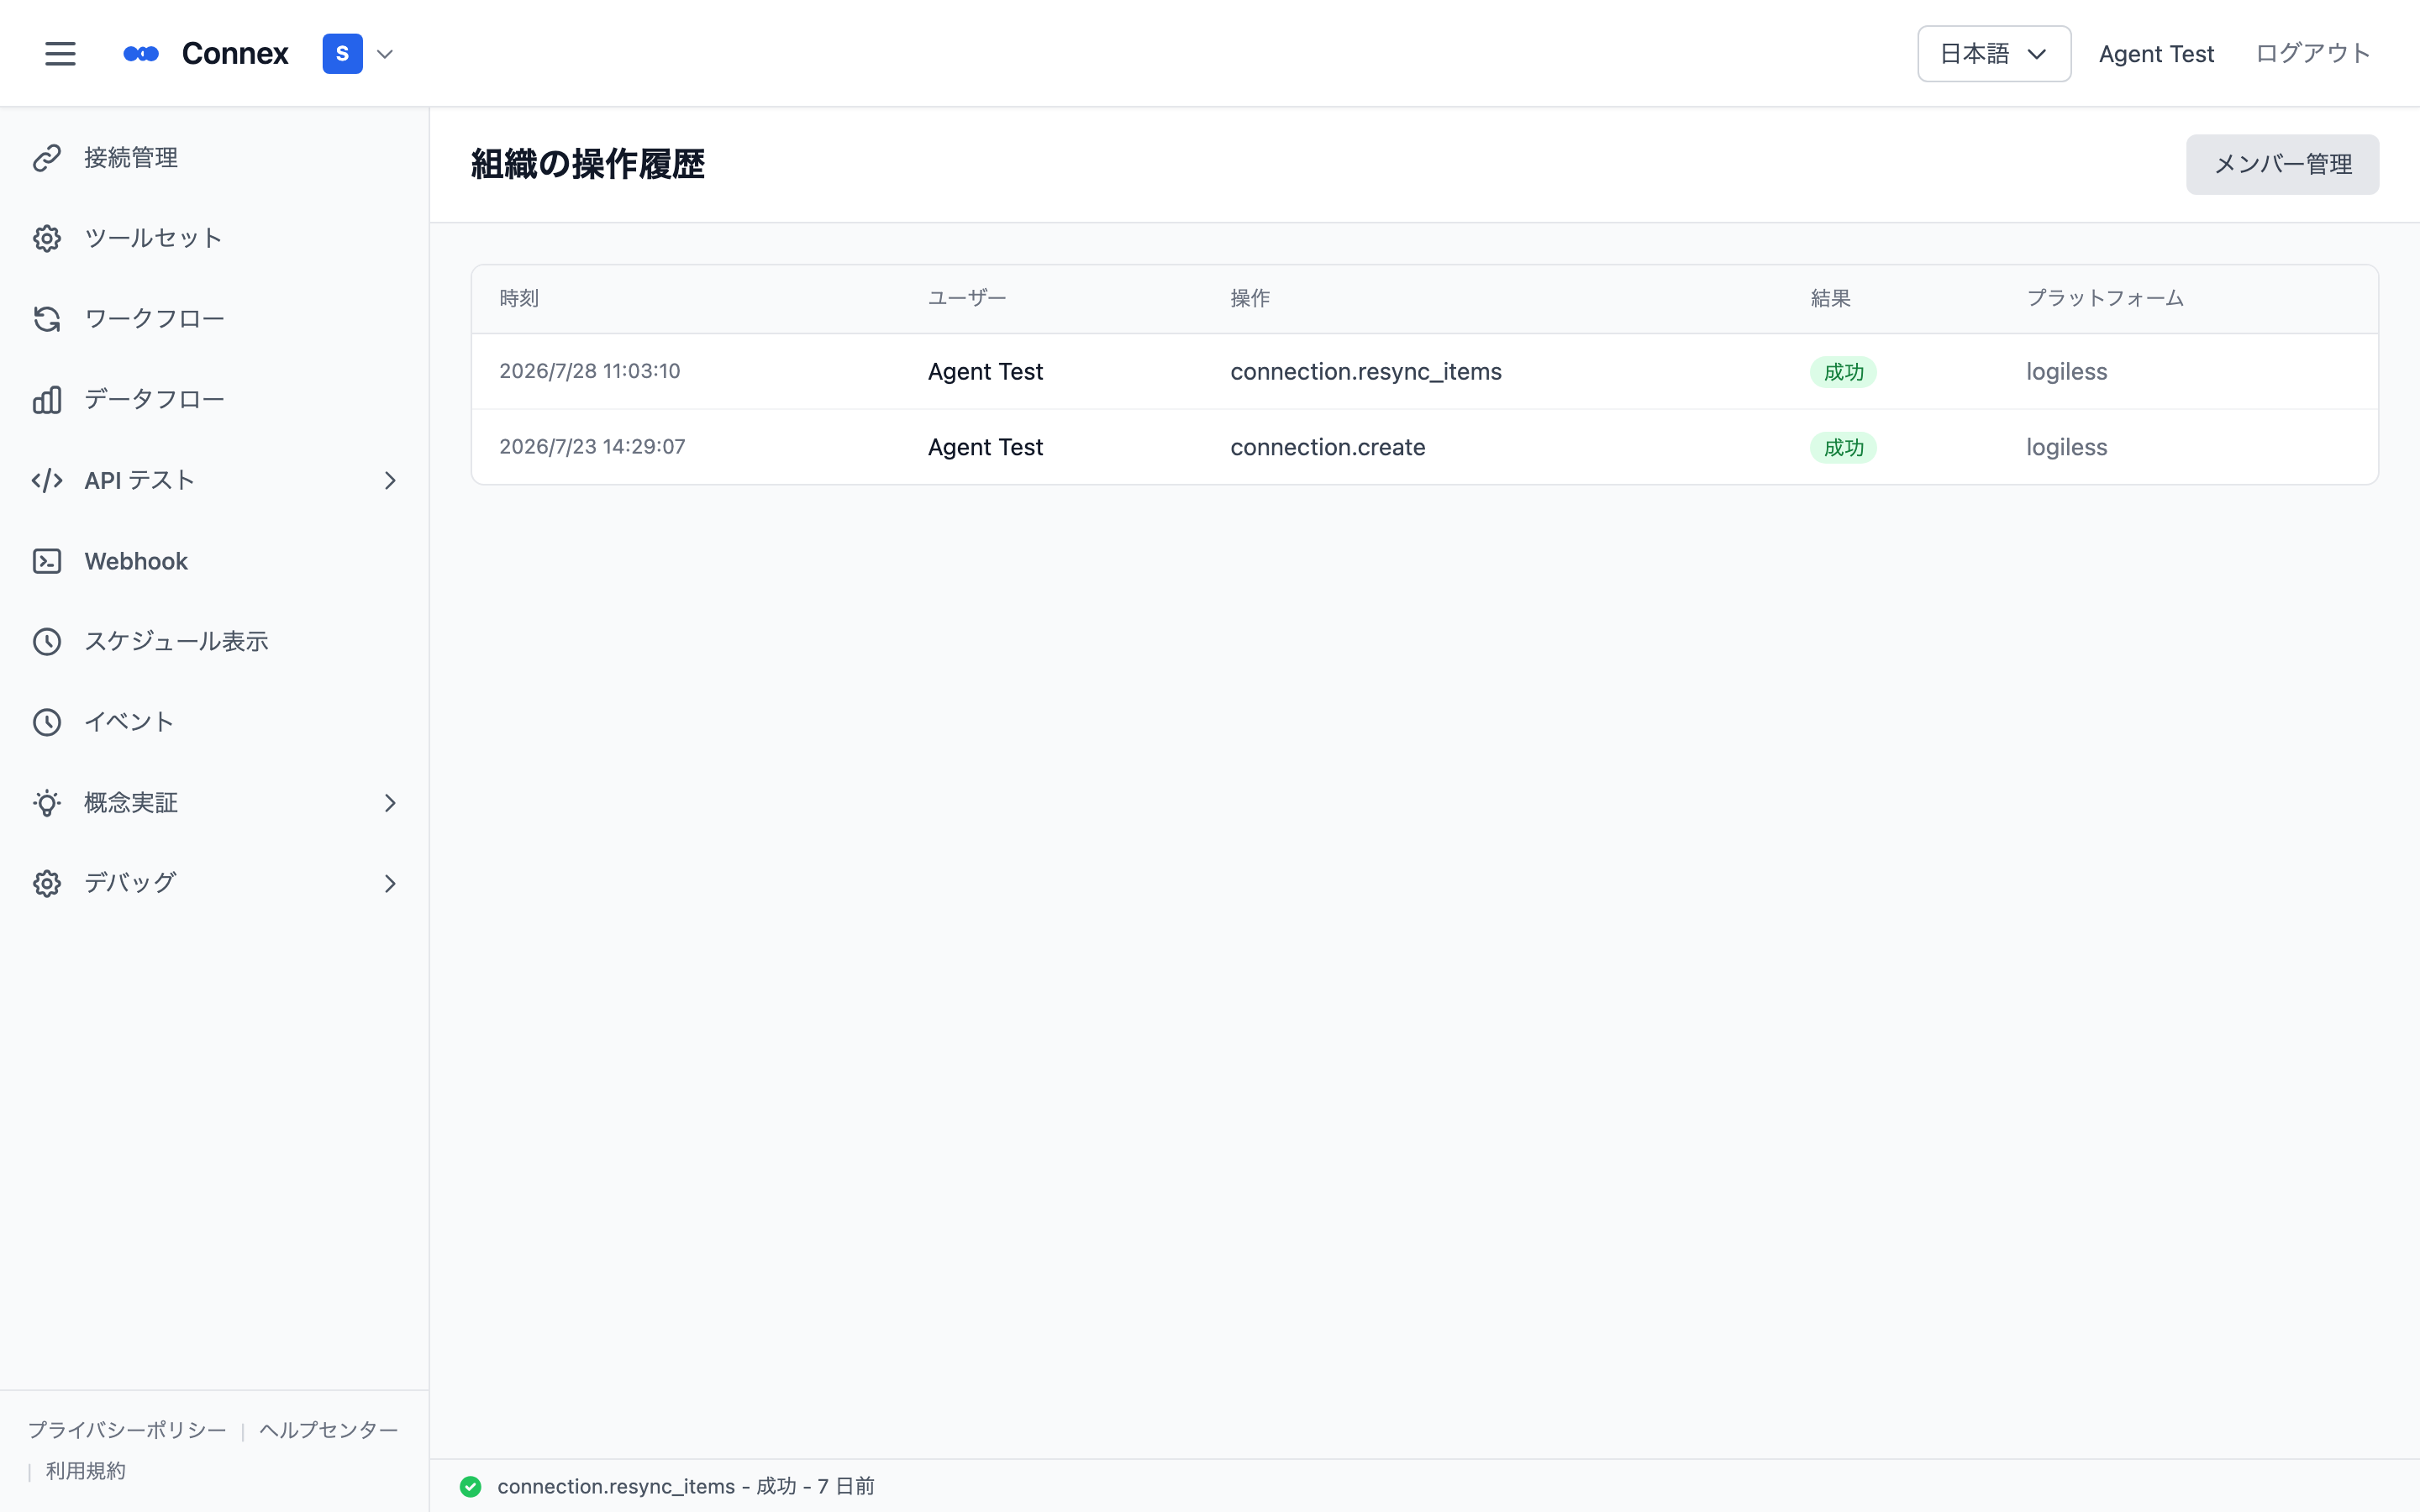Viewport: 2420px width, 1512px height.
Task: Click logiless in the connection.resync_items row
Action: [2067, 372]
